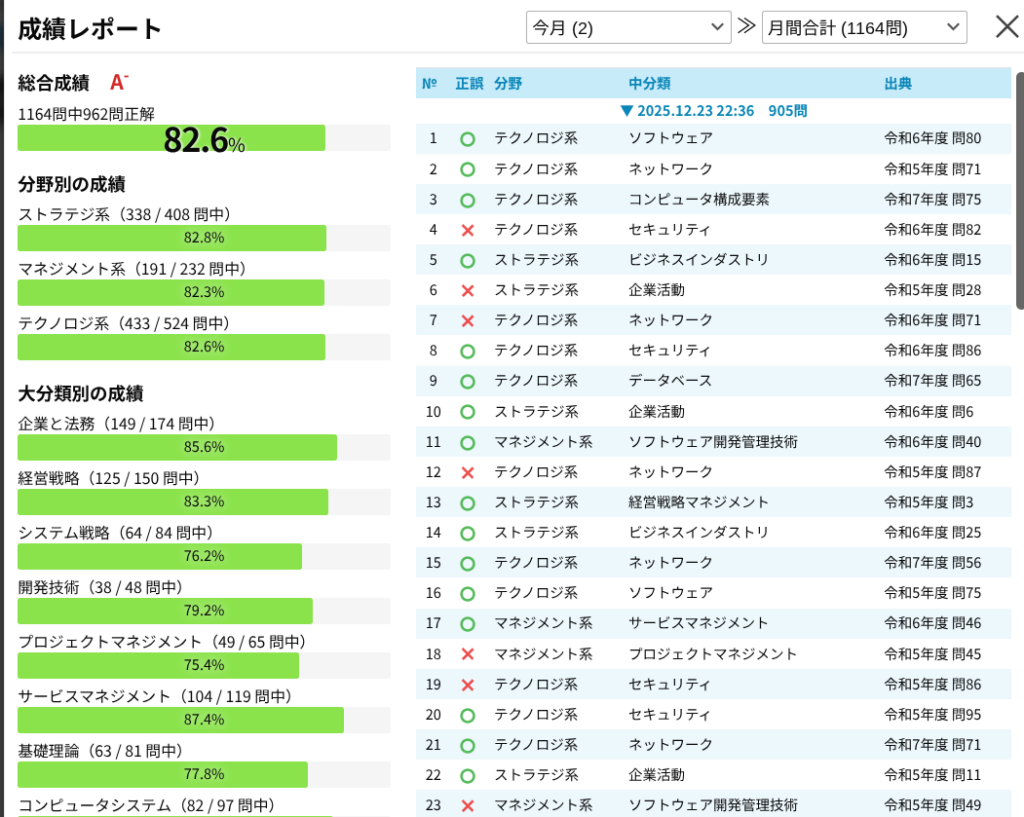Click the 中分類 column header
This screenshot has height=817, width=1024.
click(x=649, y=84)
